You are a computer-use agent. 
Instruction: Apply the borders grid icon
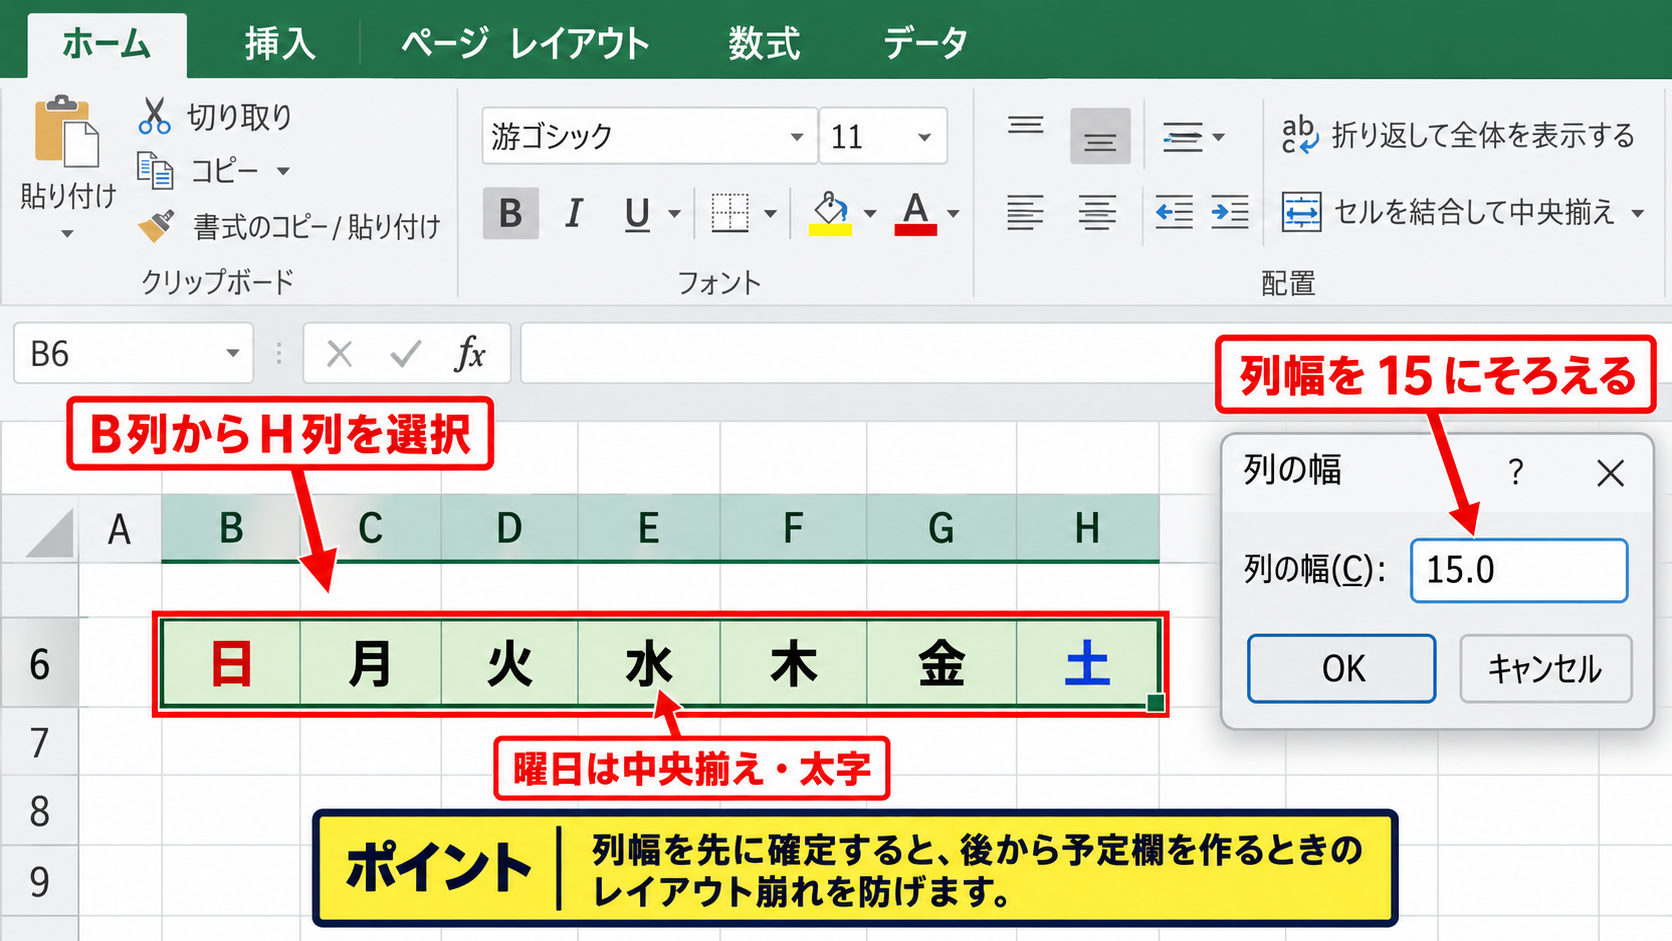pos(729,213)
